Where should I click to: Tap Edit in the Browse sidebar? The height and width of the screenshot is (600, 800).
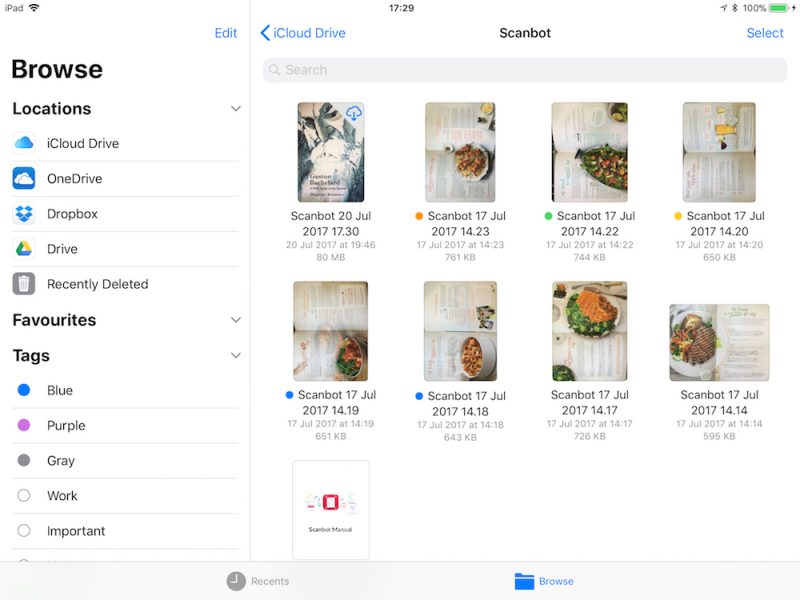point(226,33)
